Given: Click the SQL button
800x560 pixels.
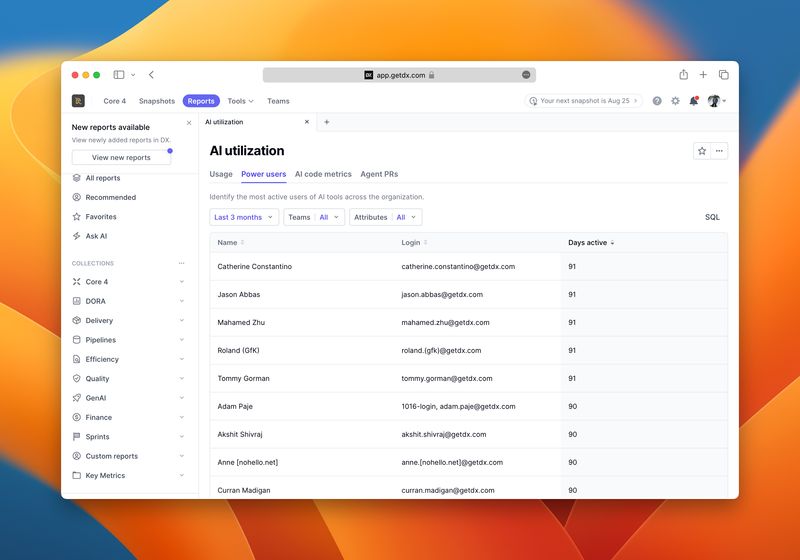Looking at the screenshot, I should pyautogui.click(x=712, y=217).
